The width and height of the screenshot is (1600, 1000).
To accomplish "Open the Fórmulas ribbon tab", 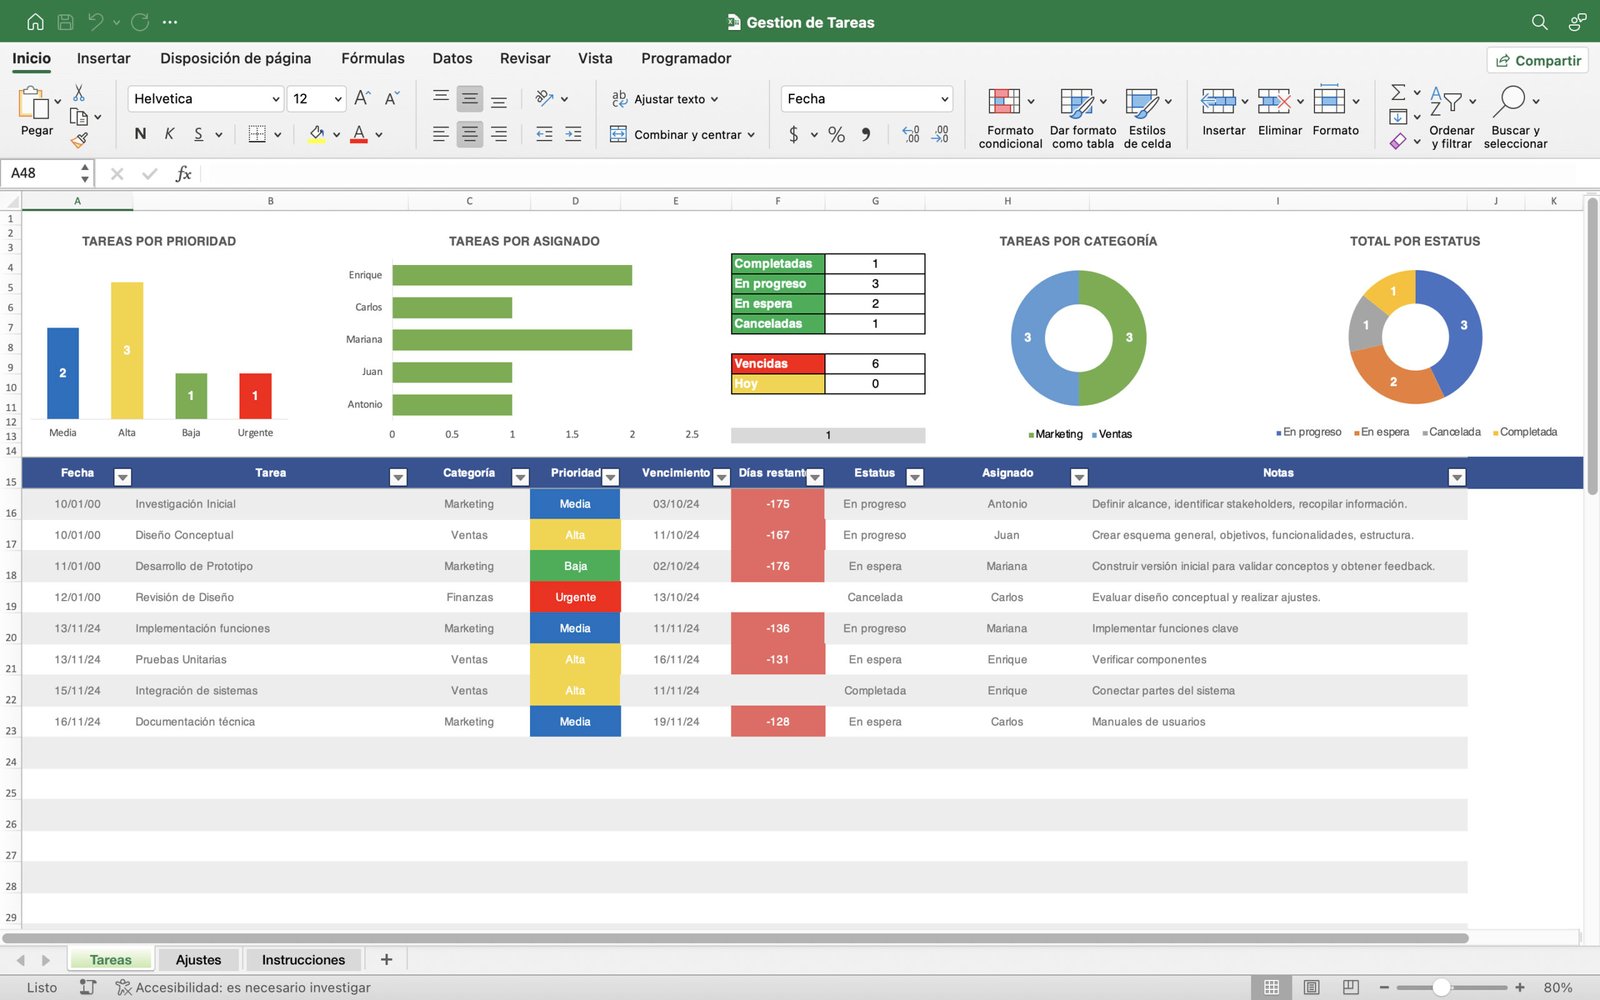I will (x=372, y=58).
